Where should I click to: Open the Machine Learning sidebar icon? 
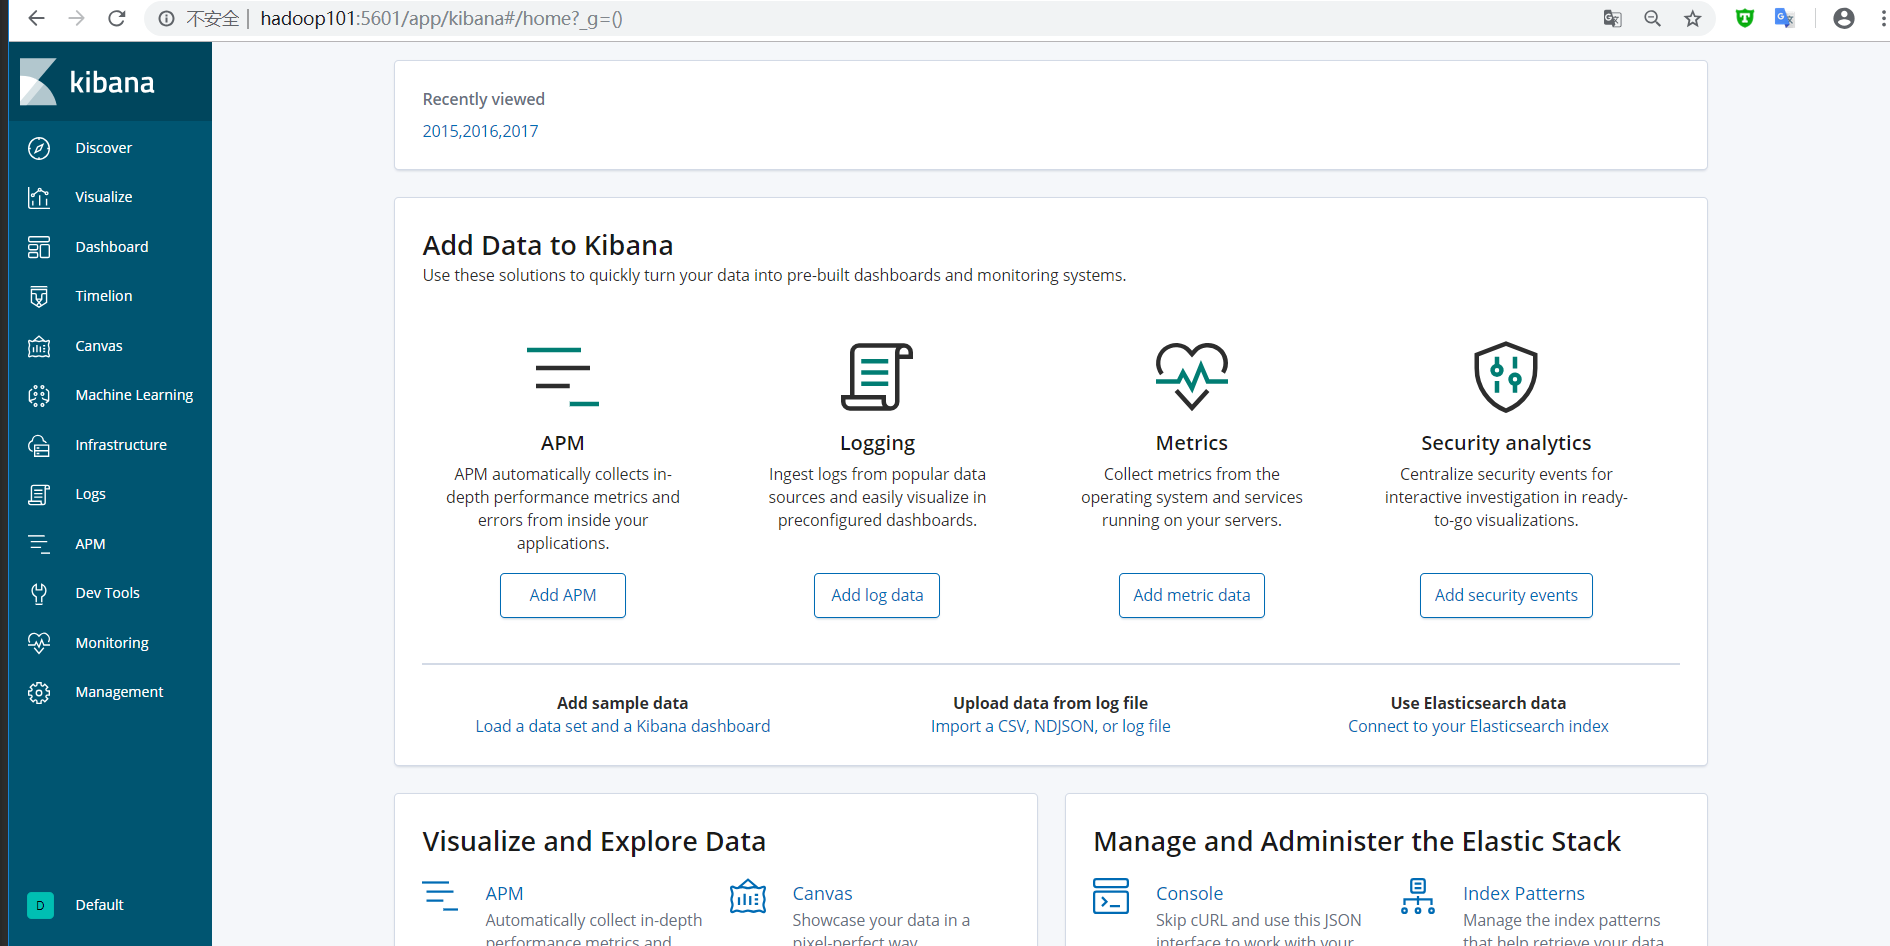click(39, 395)
